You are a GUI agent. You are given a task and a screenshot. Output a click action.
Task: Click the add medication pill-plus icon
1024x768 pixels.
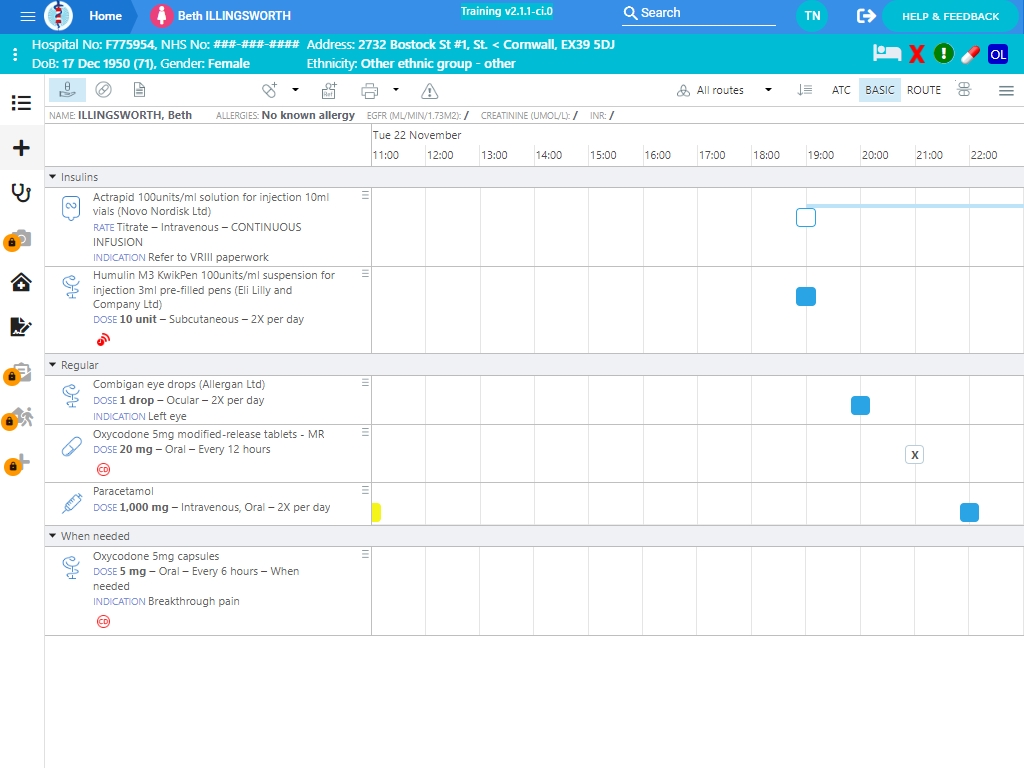tap(270, 90)
